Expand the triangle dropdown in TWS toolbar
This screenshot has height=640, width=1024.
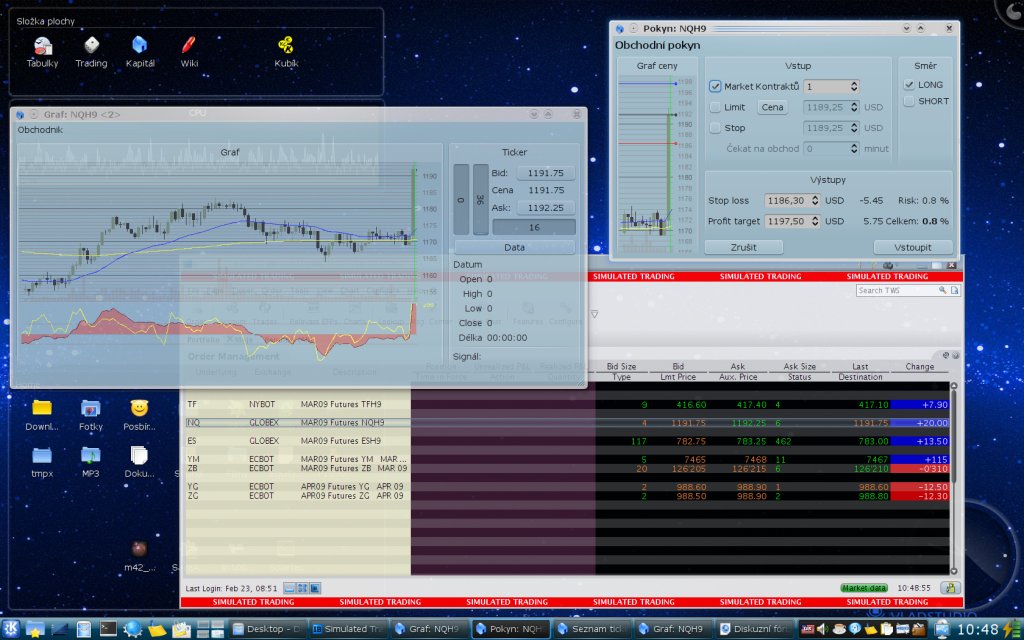click(594, 314)
